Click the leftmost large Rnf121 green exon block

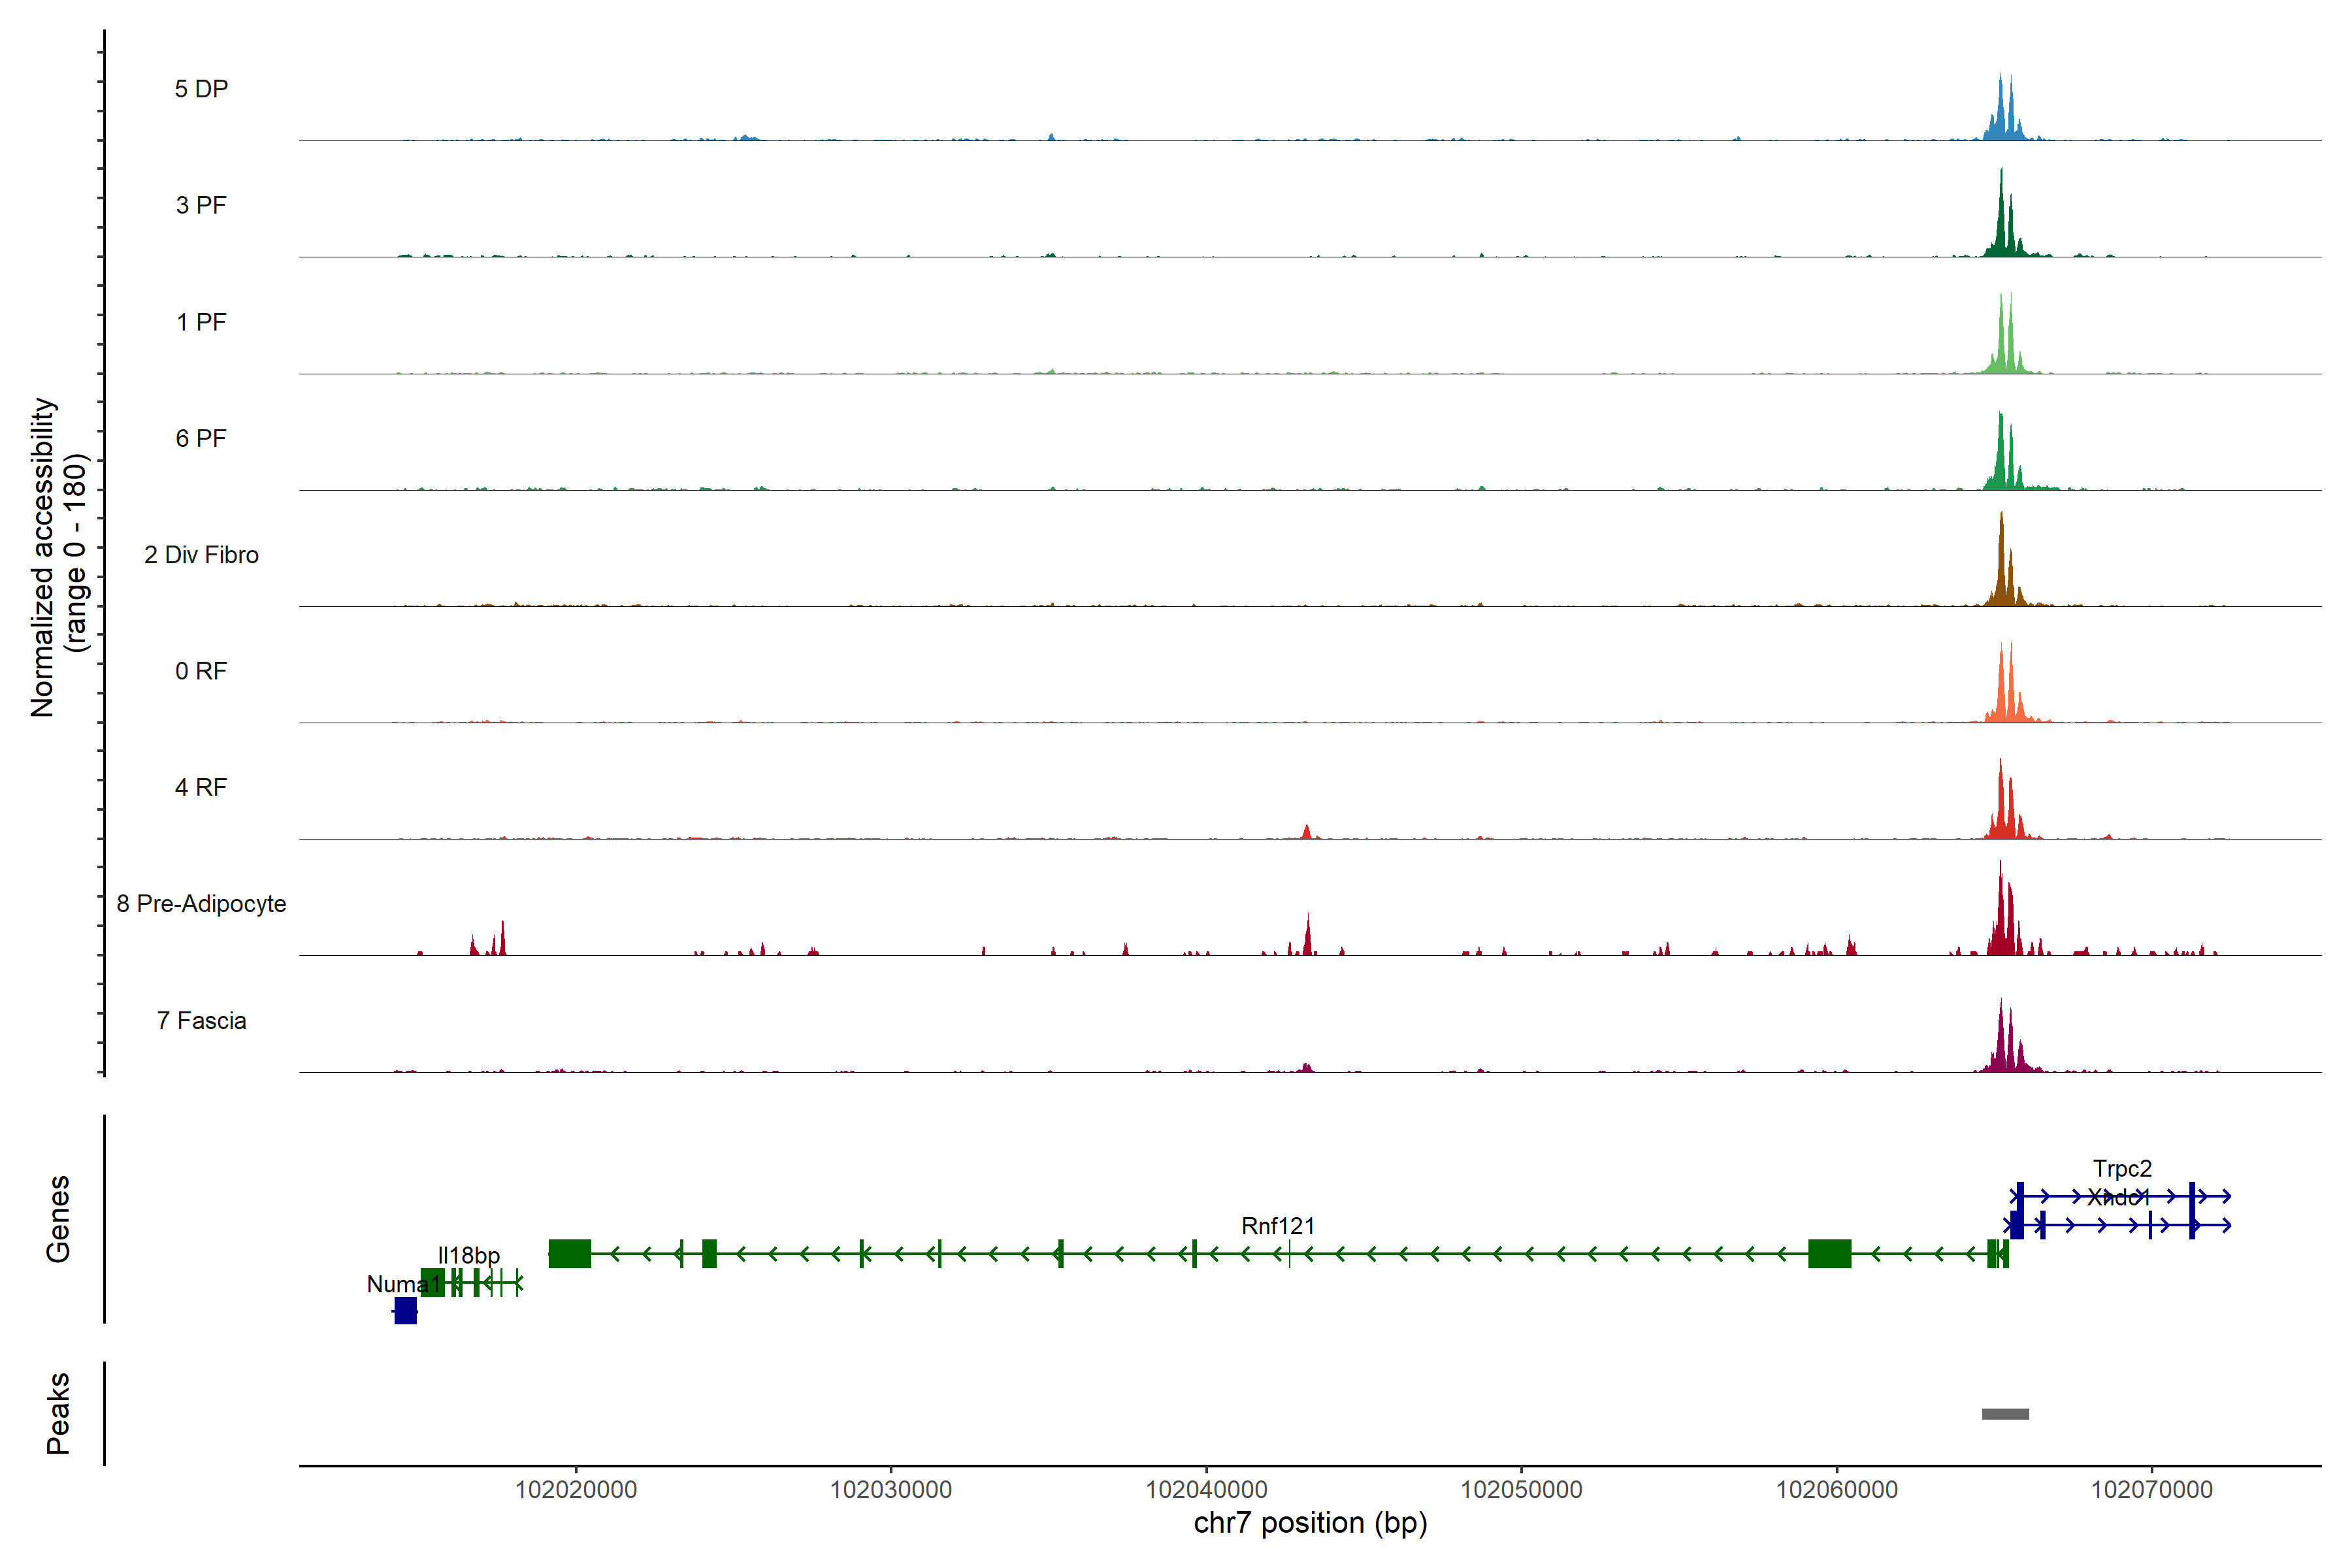pos(570,1253)
